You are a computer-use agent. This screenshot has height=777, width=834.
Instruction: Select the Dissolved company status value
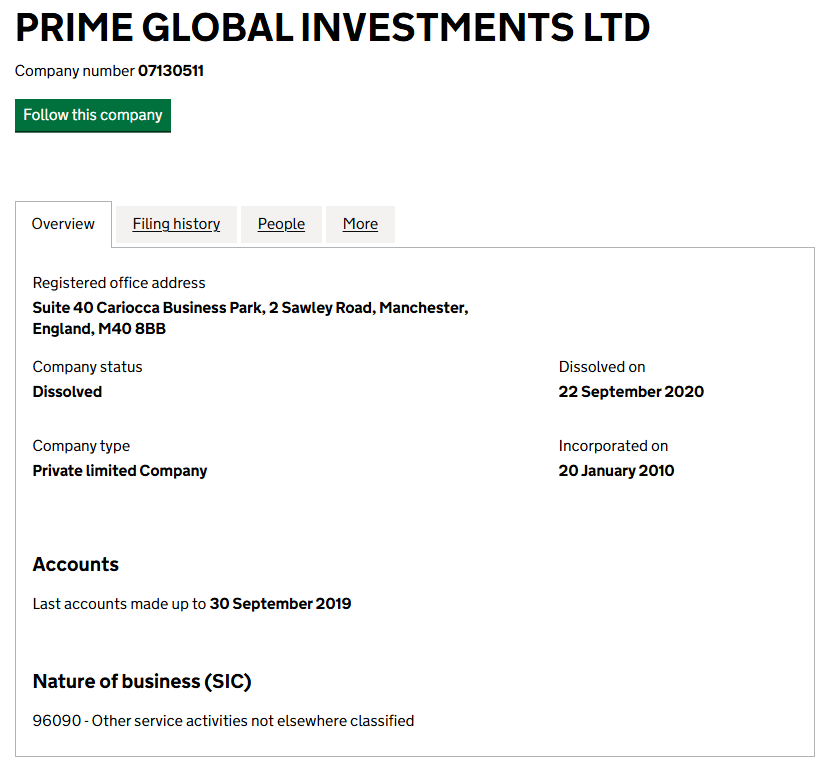(67, 391)
